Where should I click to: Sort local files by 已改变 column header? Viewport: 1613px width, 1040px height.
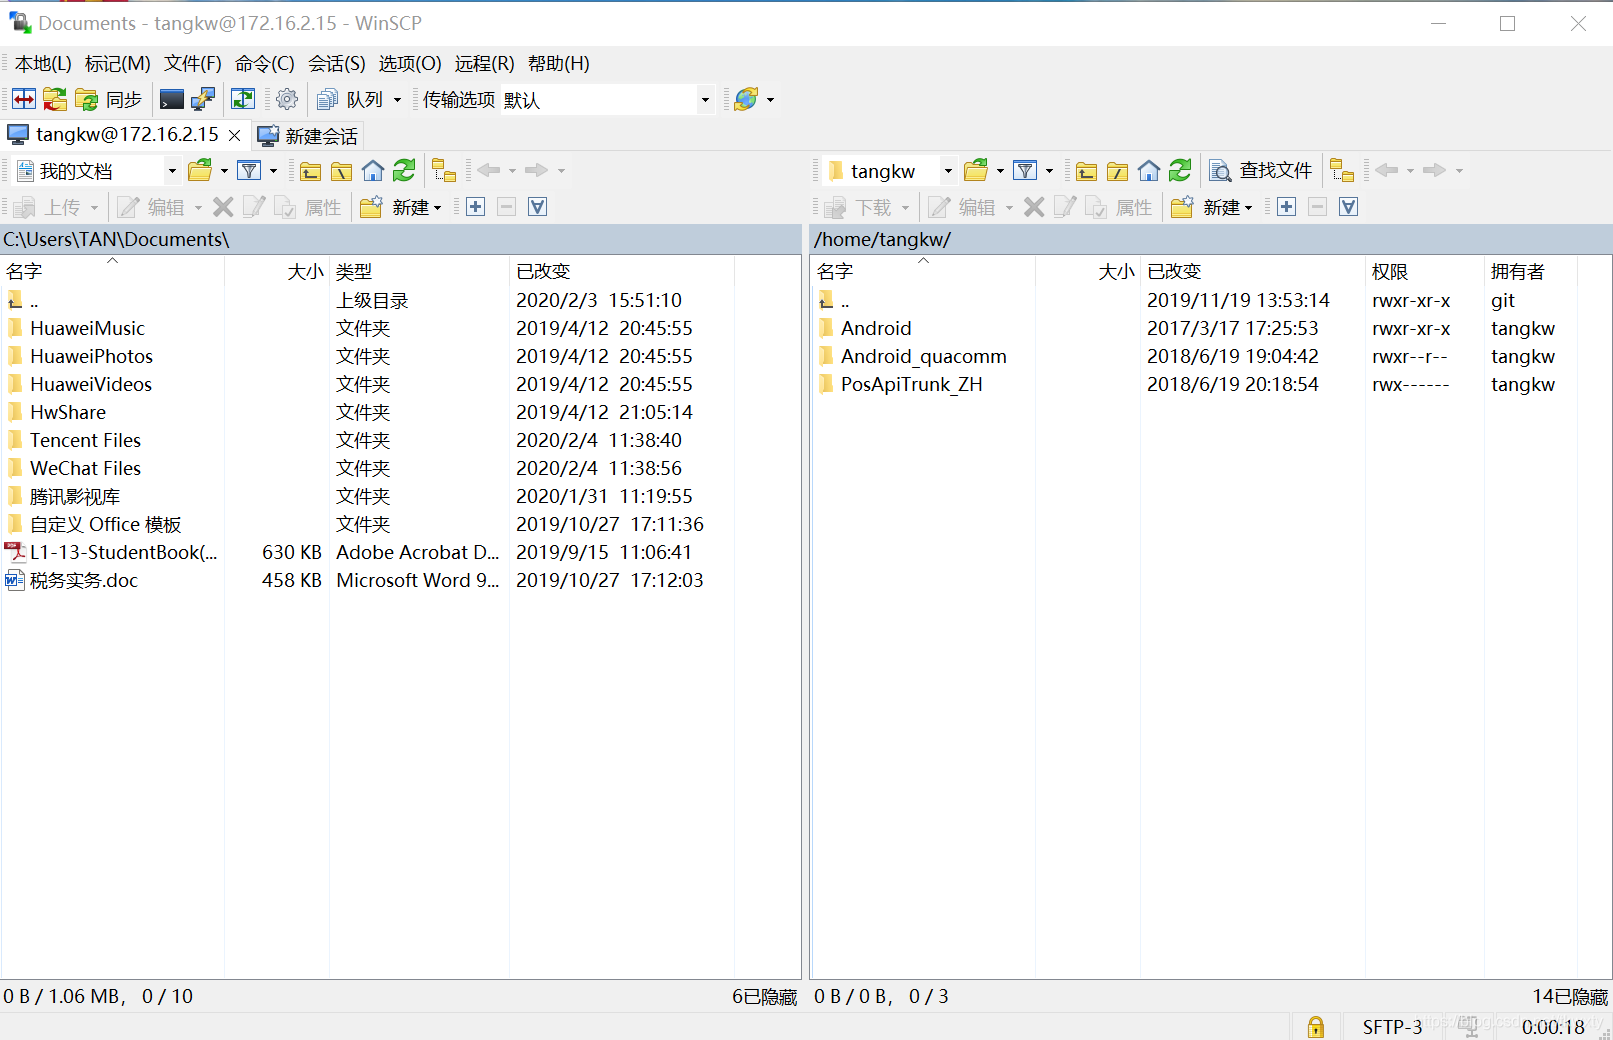point(621,271)
